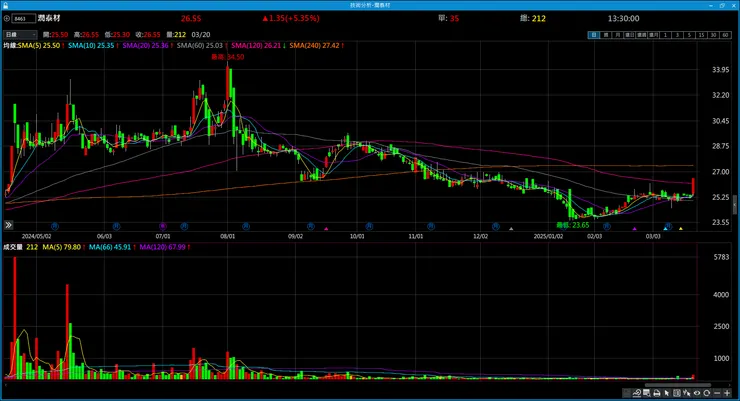Click the 2025/01/02 date axis label
This screenshot has width=740, height=401.
tap(548, 236)
